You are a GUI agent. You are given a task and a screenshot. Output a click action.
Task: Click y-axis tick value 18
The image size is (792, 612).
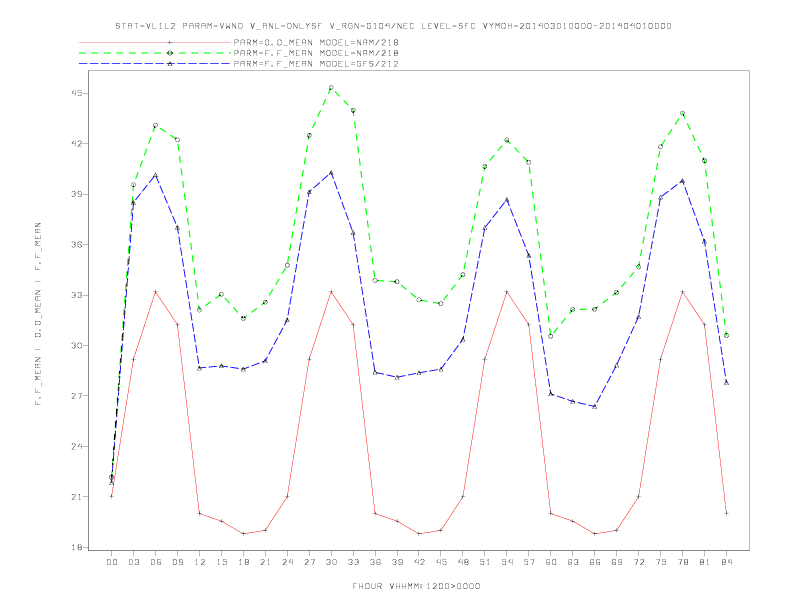77,547
